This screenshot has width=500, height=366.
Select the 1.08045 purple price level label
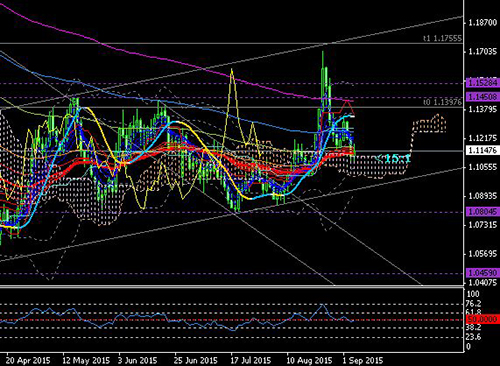pyautogui.click(x=483, y=211)
